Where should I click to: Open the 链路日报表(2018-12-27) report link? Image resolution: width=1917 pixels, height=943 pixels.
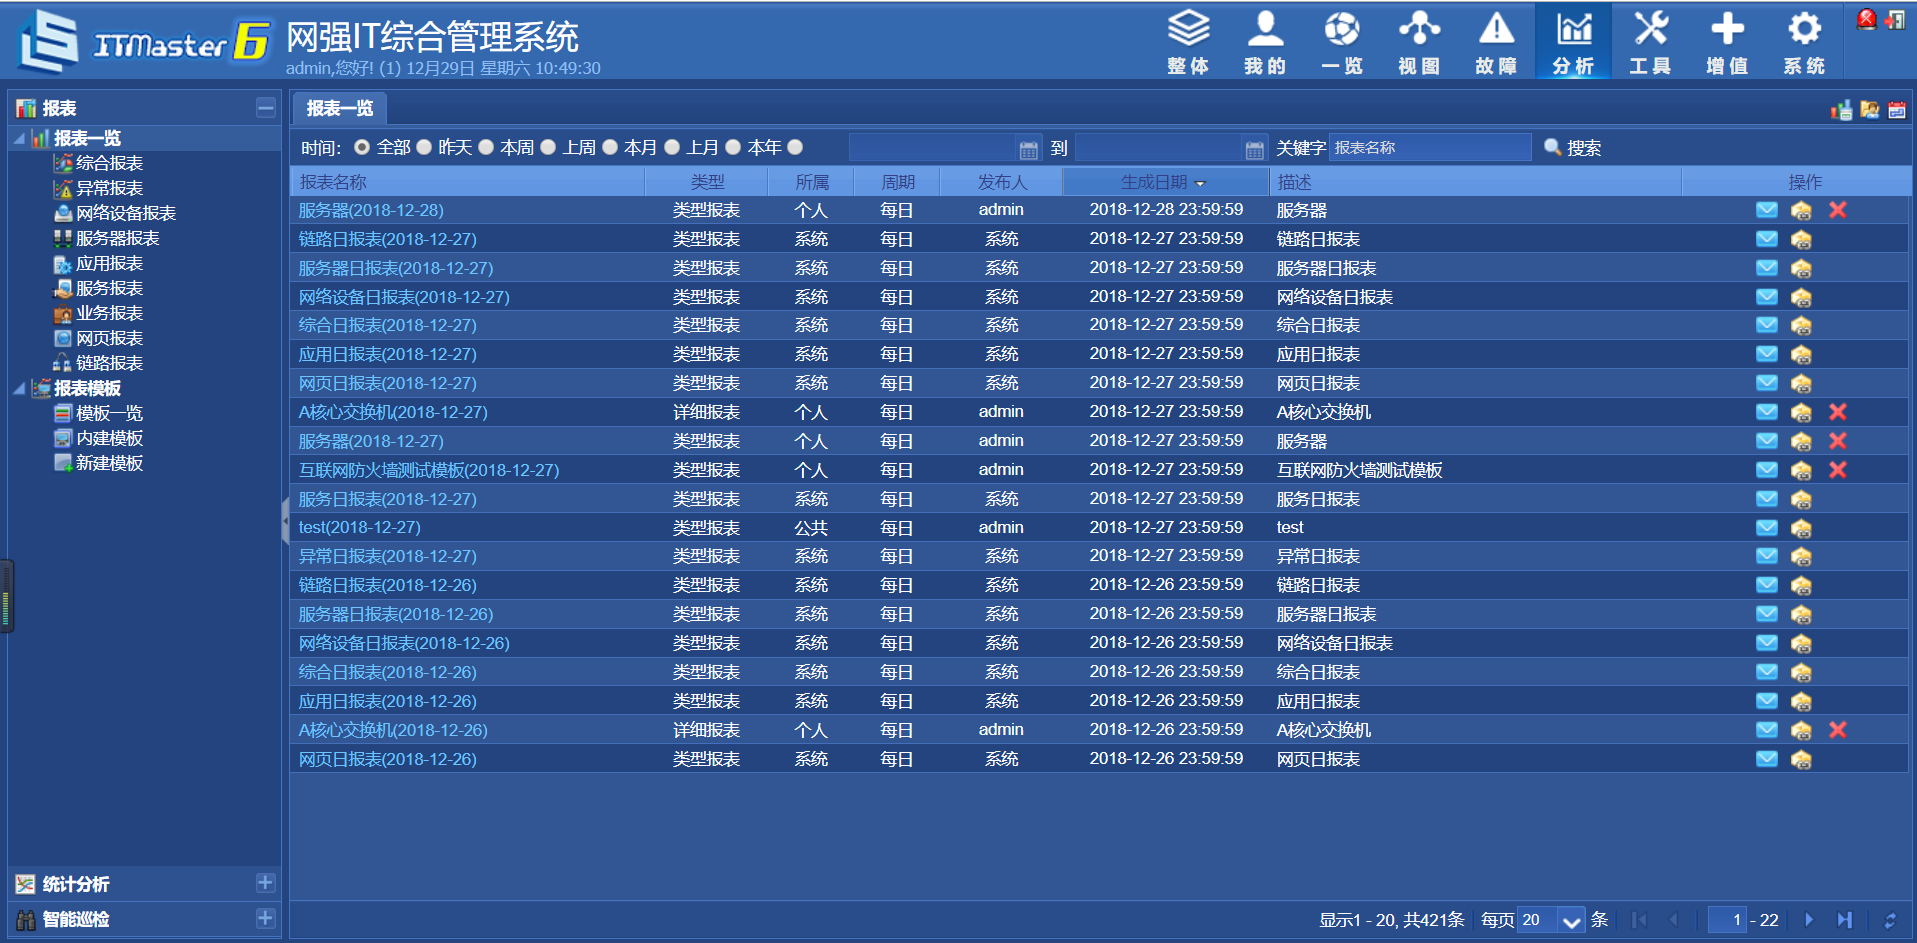tap(386, 239)
